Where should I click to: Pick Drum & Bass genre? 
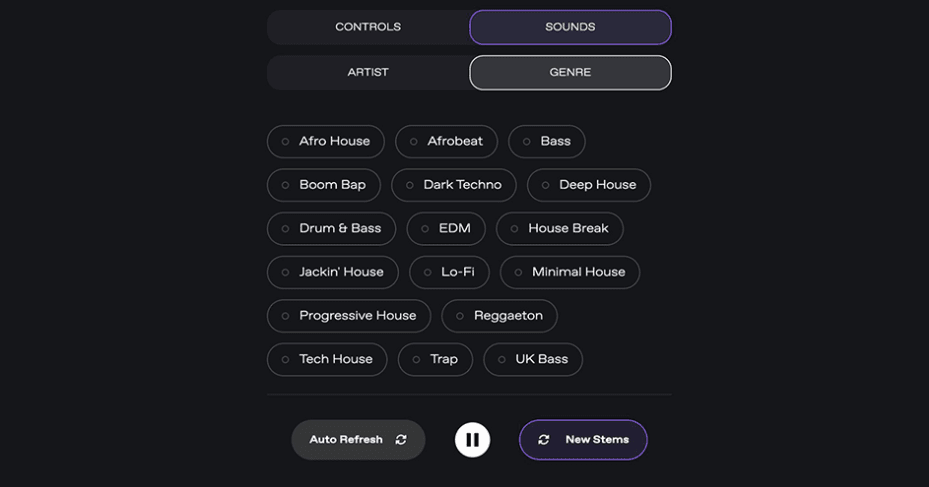(331, 228)
